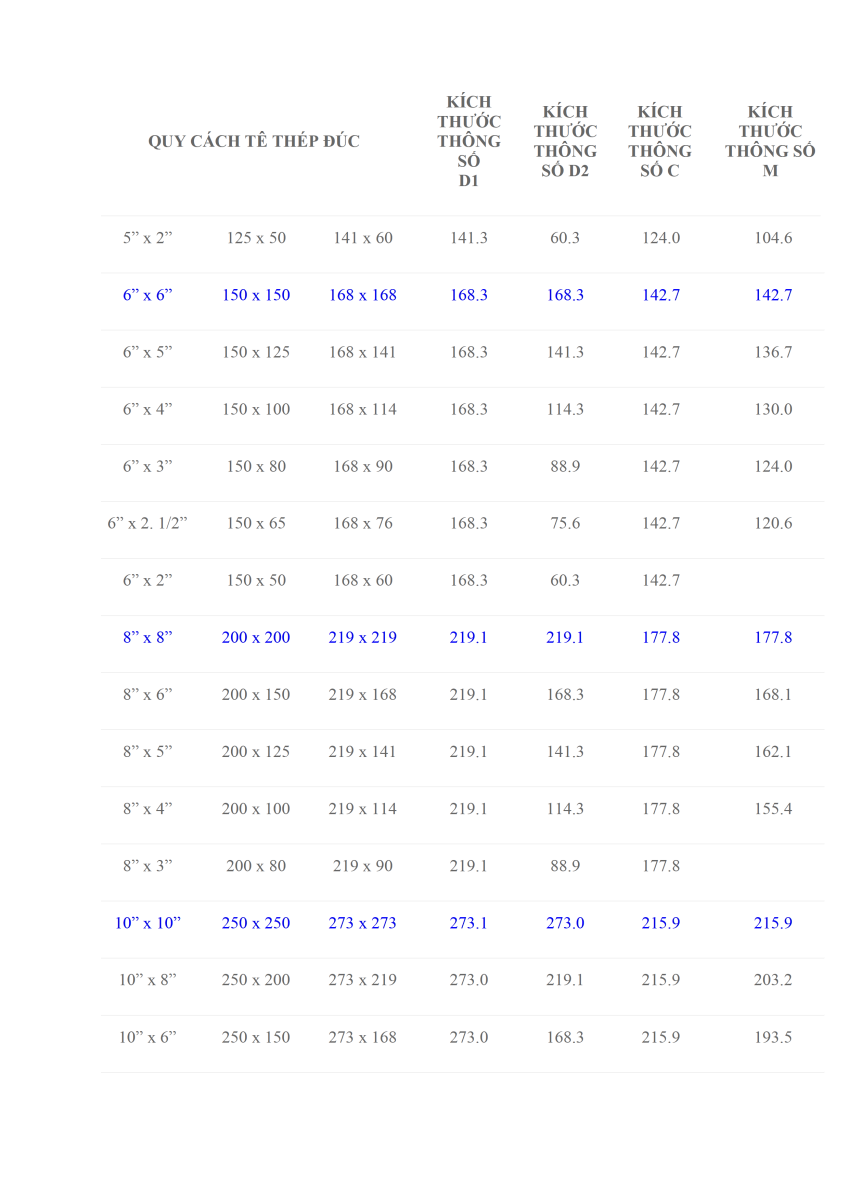Select the blue 250 x 250 link
Screen dimensions: 849x1200
pyautogui.click(x=256, y=923)
